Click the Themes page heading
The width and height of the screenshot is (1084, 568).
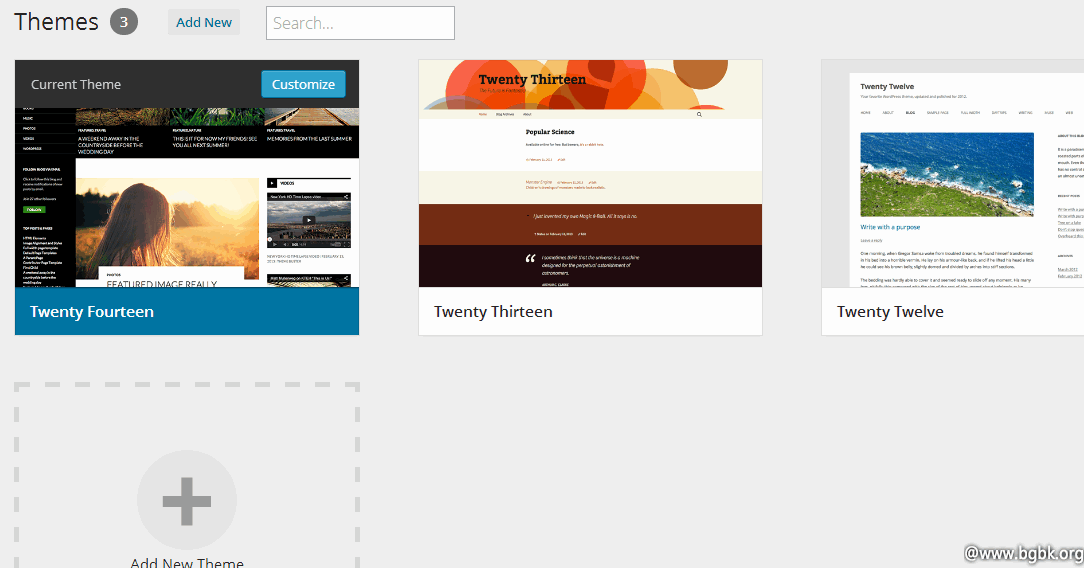(x=57, y=22)
